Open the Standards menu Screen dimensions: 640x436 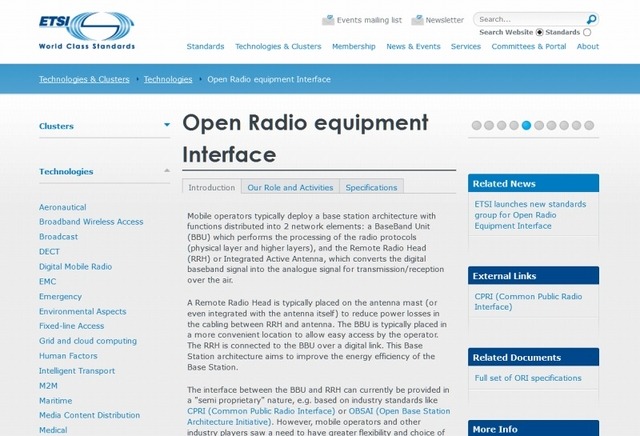[205, 47]
